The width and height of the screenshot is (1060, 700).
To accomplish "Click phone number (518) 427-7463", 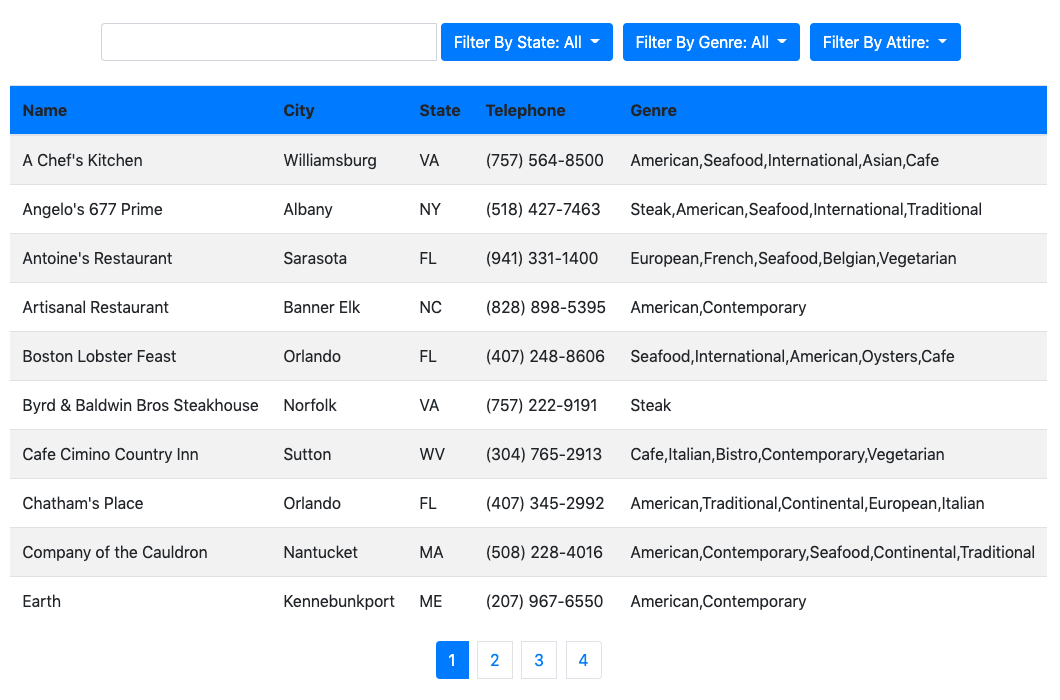I will click(x=543, y=209).
